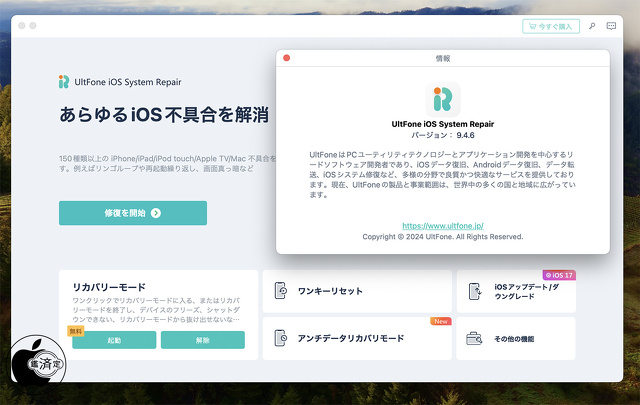Click the 情報 dialog title
The height and width of the screenshot is (405, 640).
pos(443,58)
